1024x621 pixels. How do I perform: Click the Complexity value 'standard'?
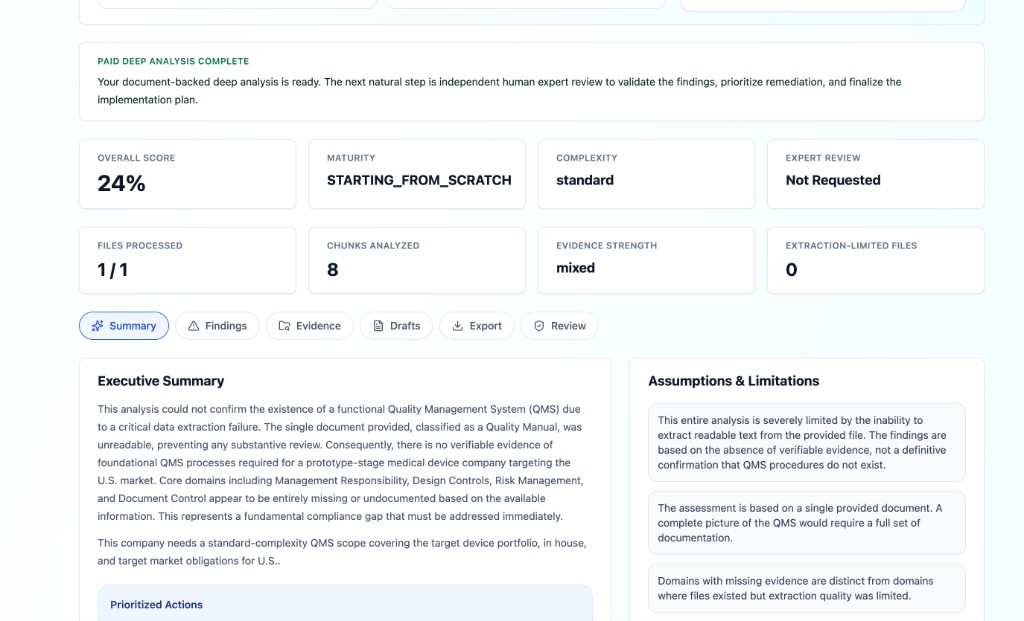click(x=585, y=180)
